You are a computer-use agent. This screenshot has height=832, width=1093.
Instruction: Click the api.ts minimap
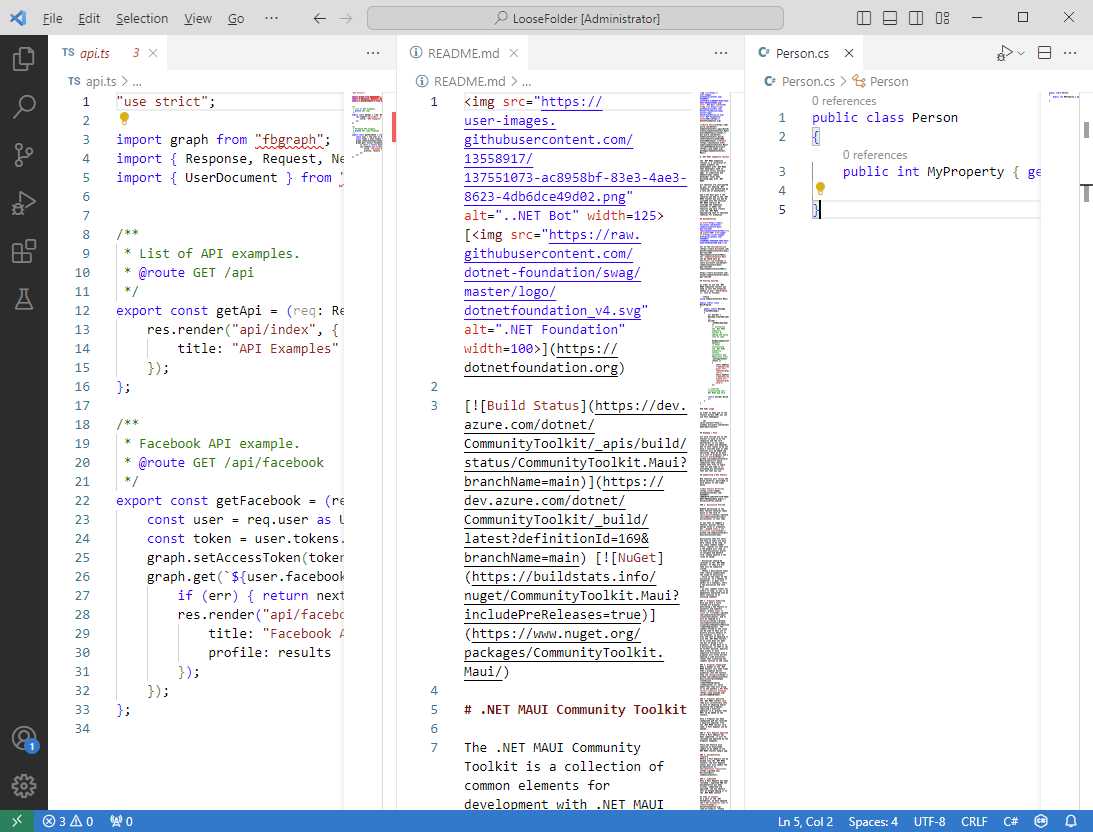click(x=367, y=123)
